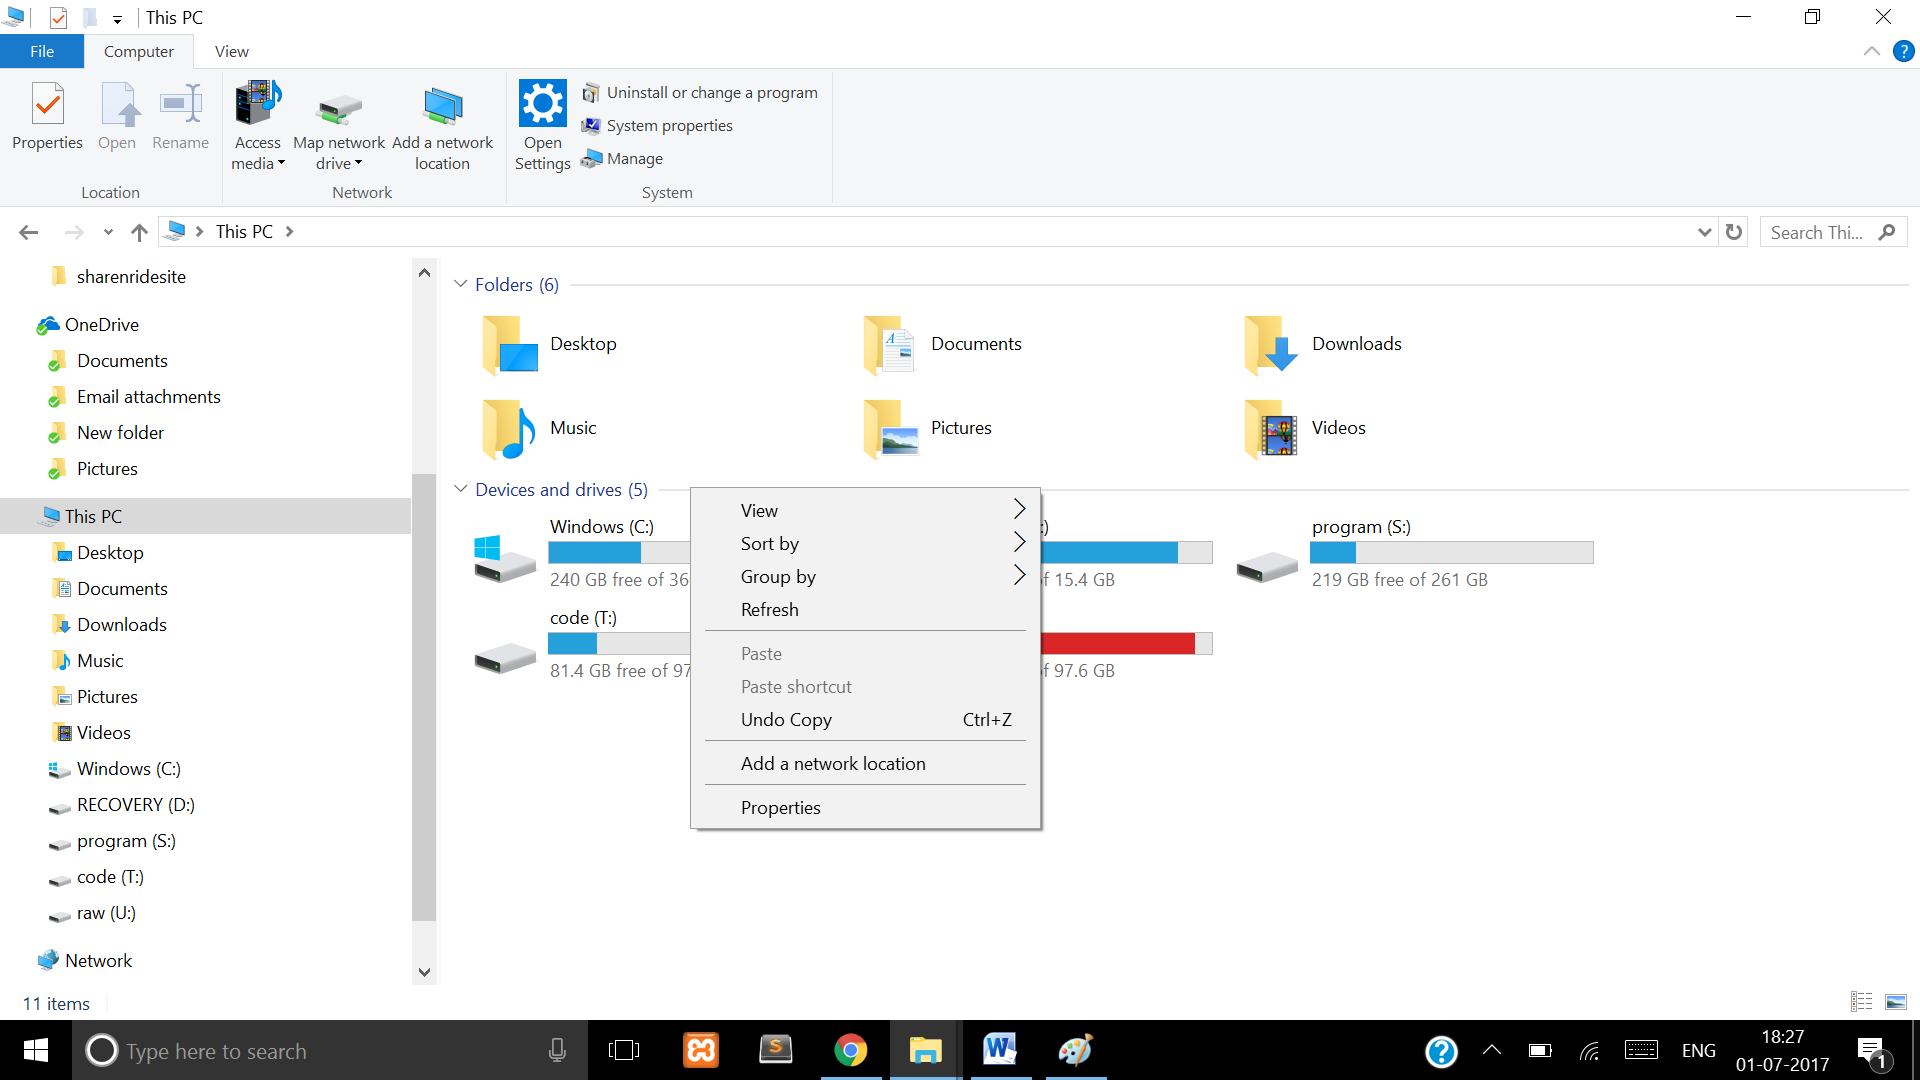Image resolution: width=1920 pixels, height=1080 pixels.
Task: Collapse the Folders (6) group
Action: [461, 284]
